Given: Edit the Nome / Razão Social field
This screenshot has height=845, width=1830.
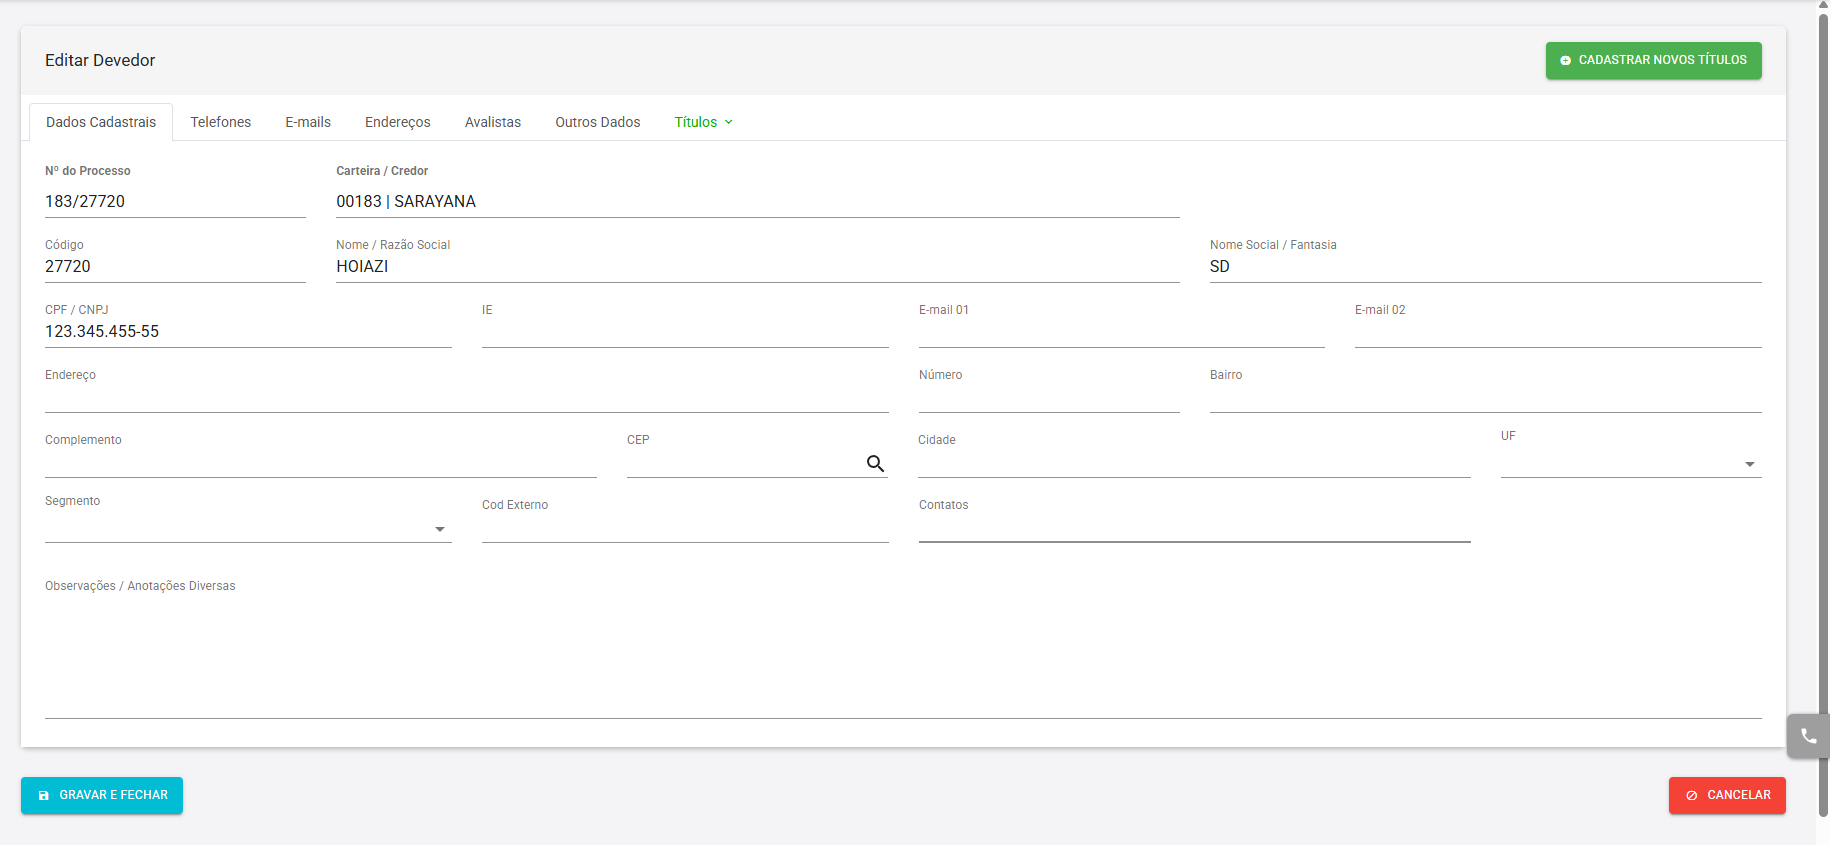Looking at the screenshot, I should point(758,266).
